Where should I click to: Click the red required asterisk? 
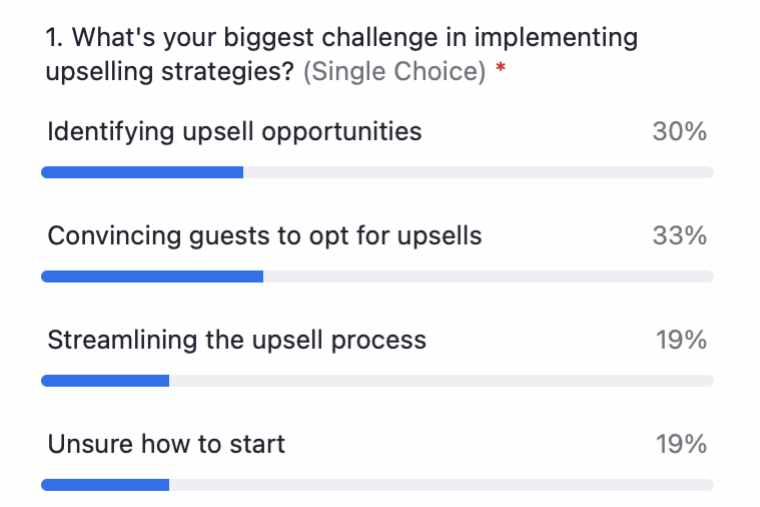(501, 67)
